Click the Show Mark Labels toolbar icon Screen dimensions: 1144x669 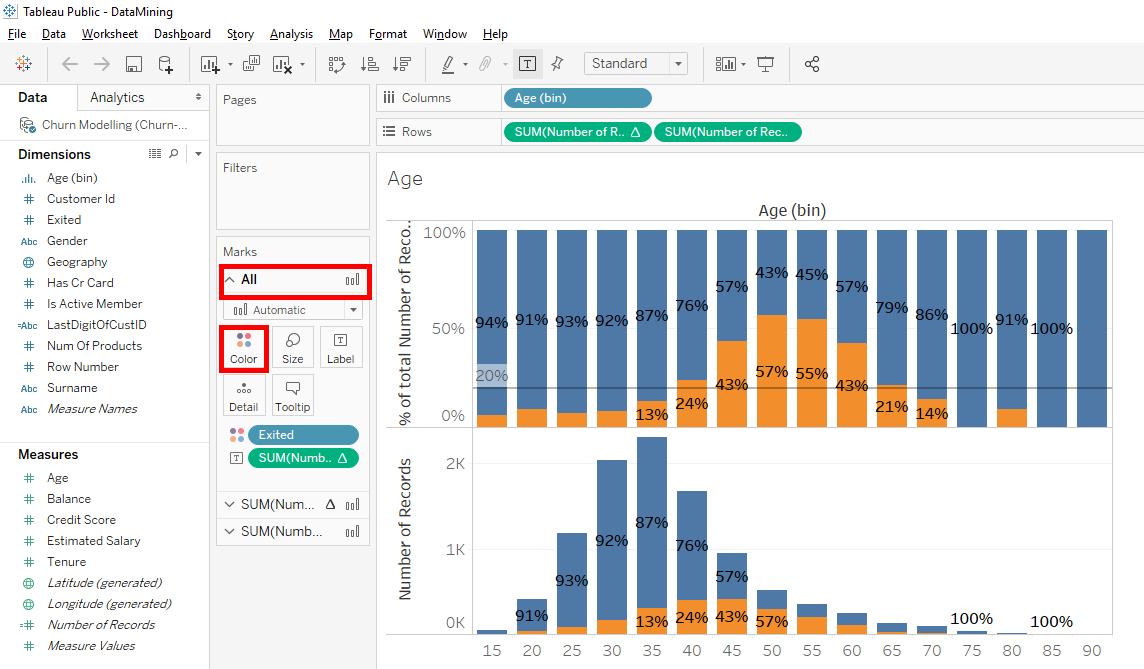pyautogui.click(x=527, y=63)
